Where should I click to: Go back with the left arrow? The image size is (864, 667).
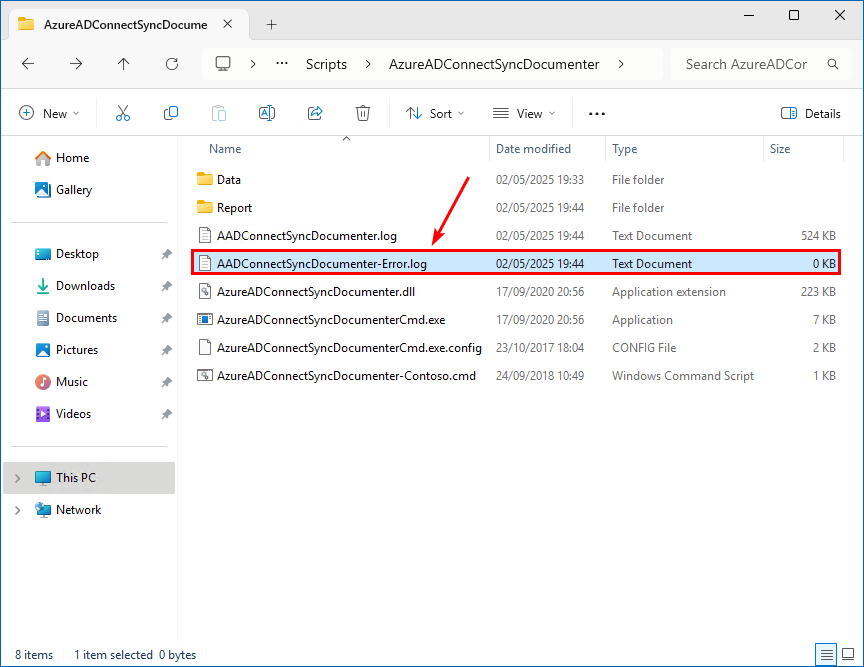(x=28, y=64)
